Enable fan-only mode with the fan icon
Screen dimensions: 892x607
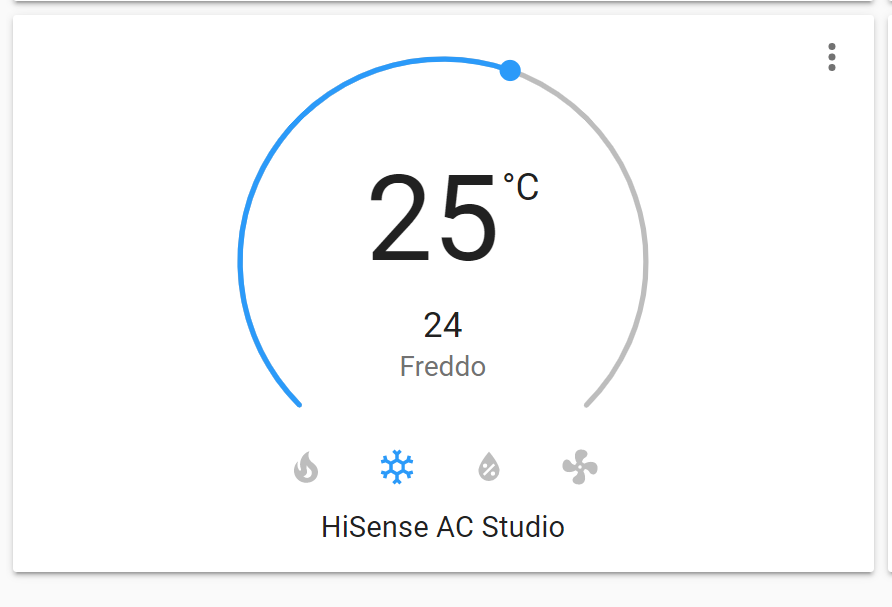point(578,466)
